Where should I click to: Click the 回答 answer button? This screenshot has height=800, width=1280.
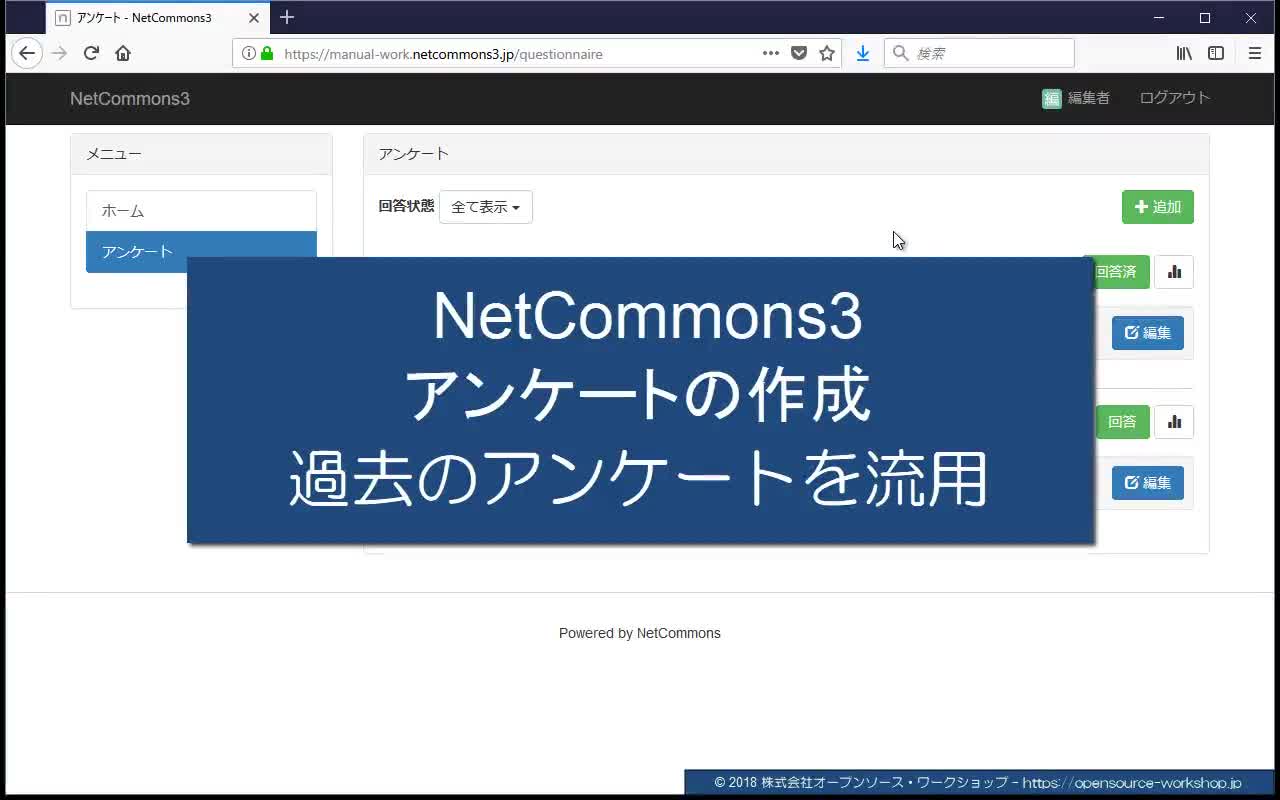tap(1123, 422)
